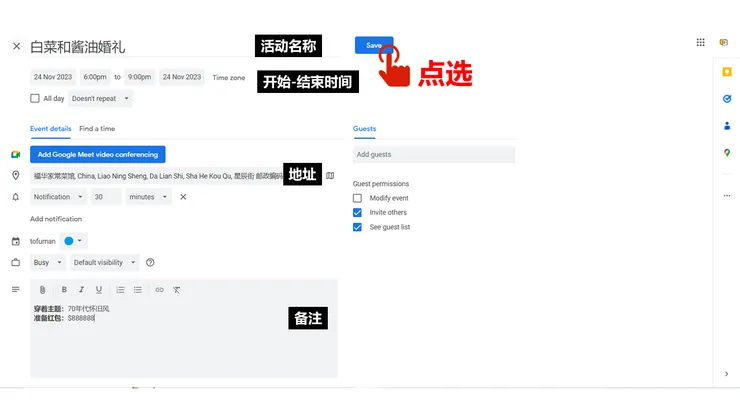Switch to the Find a time tab
Viewport: 740px width, 416px height.
pos(97,128)
